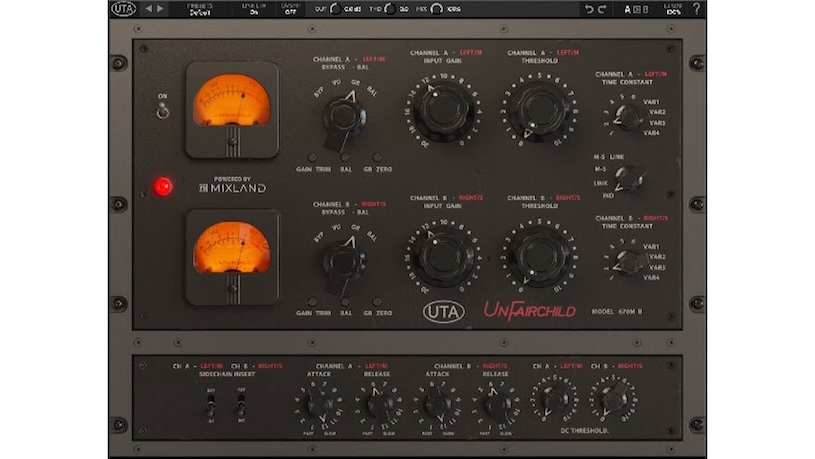The image size is (815, 459).
Task: Select preset slot B
Action: tap(646, 9)
